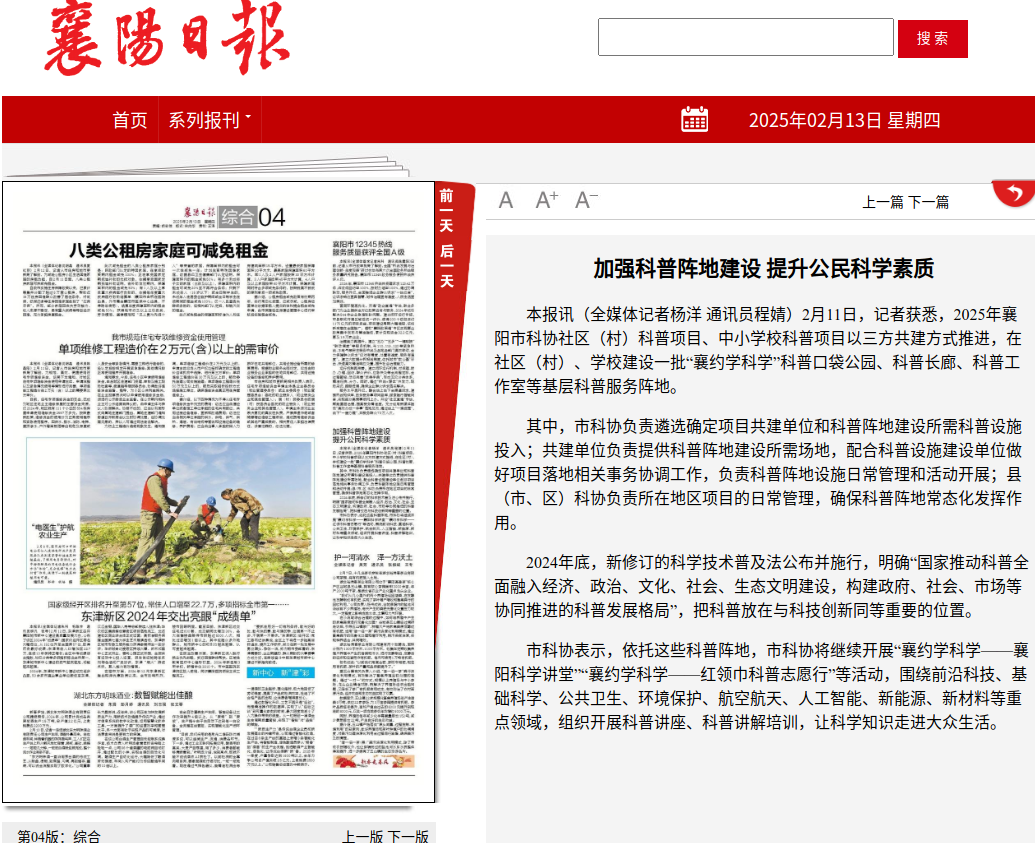The image size is (1035, 843).
Task: Increase article font size with A+
Action: [546, 200]
